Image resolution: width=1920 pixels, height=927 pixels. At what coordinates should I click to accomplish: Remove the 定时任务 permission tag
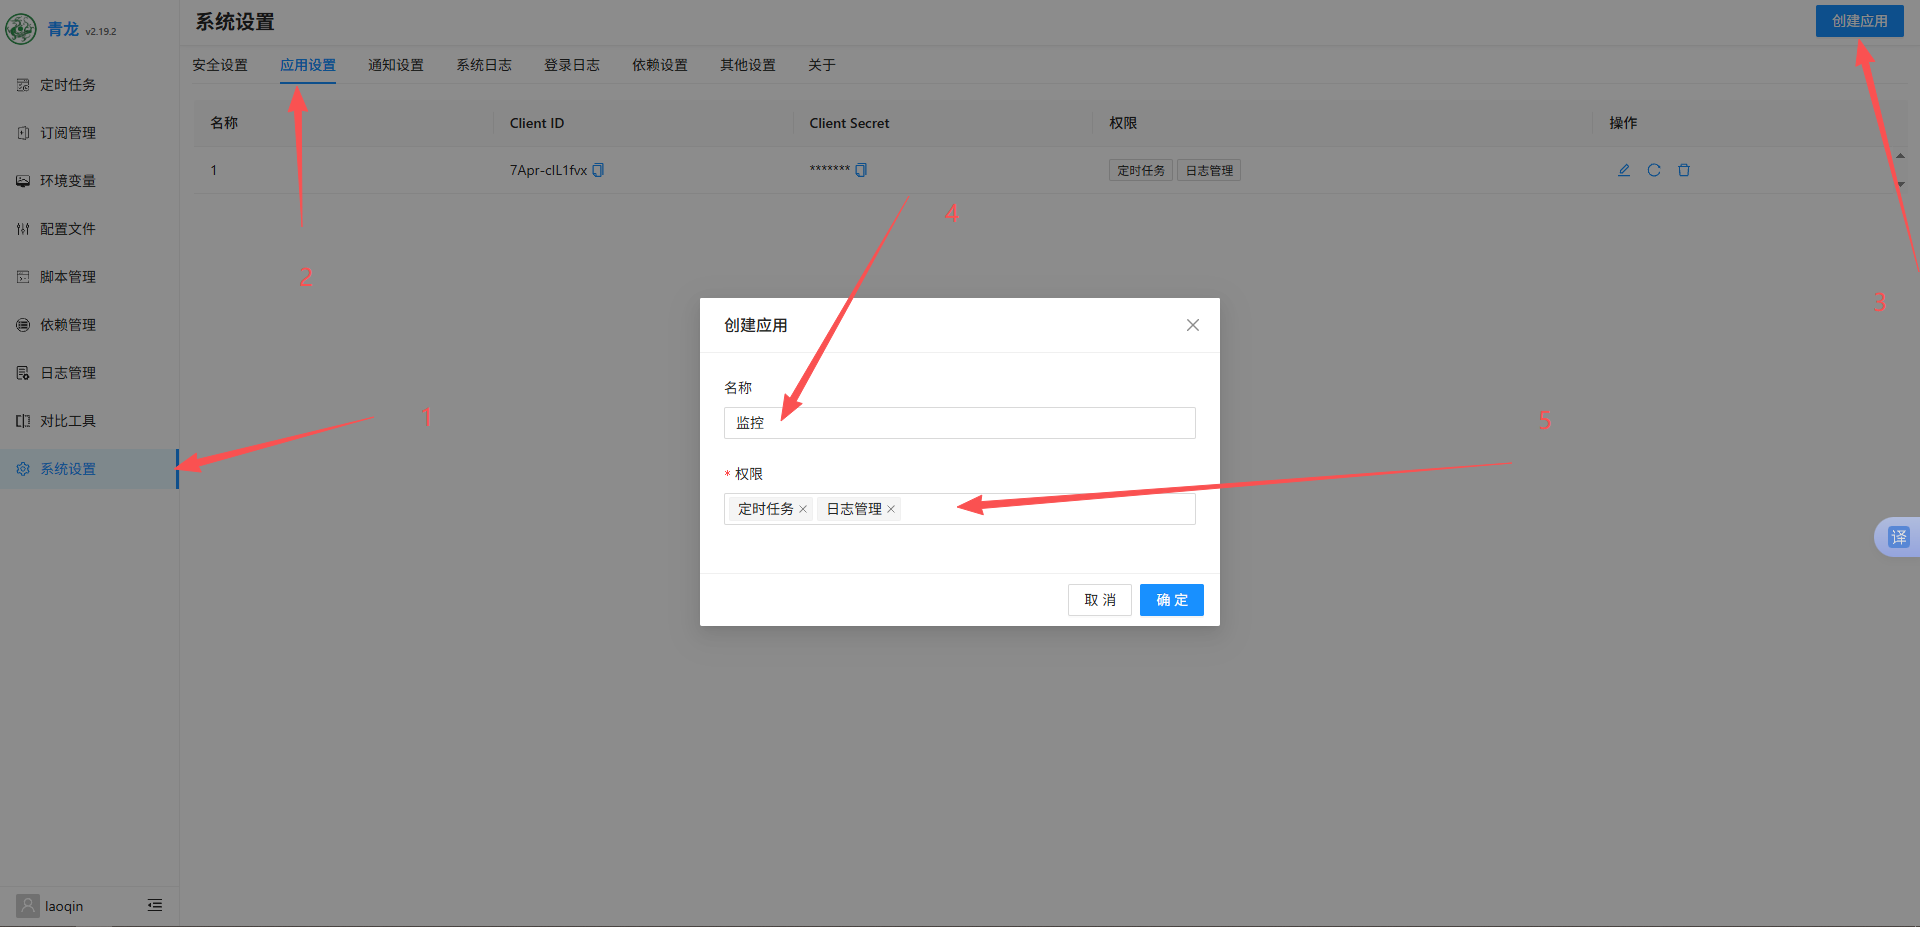[x=803, y=509]
